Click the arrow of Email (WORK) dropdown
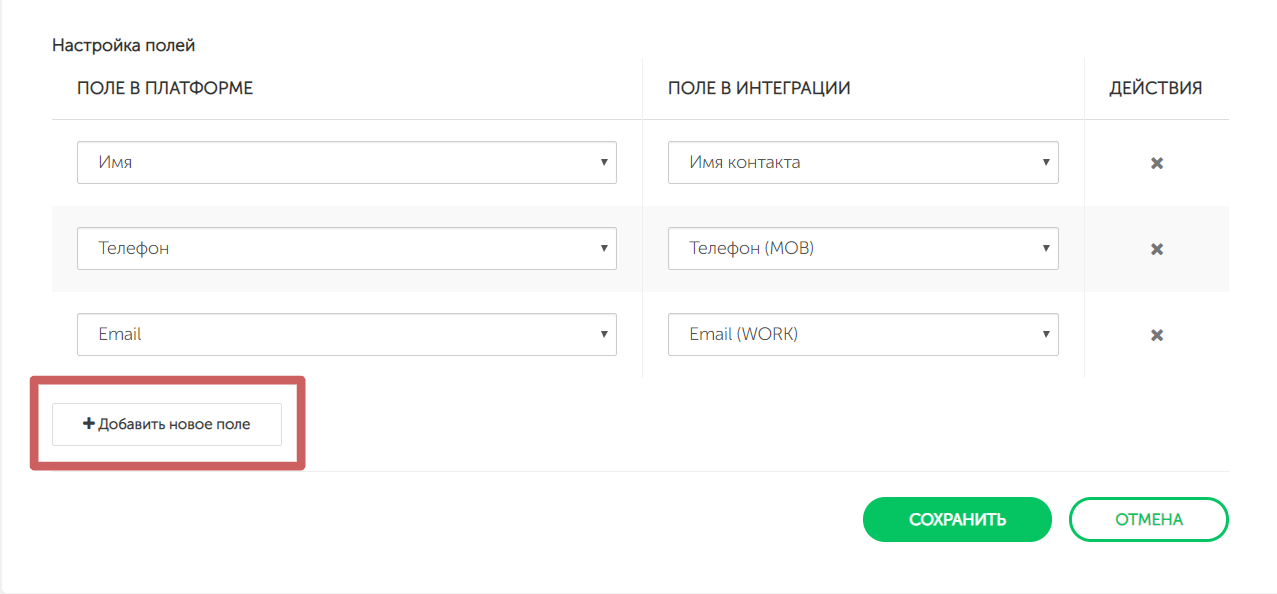Image resolution: width=1277 pixels, height=594 pixels. click(1046, 334)
